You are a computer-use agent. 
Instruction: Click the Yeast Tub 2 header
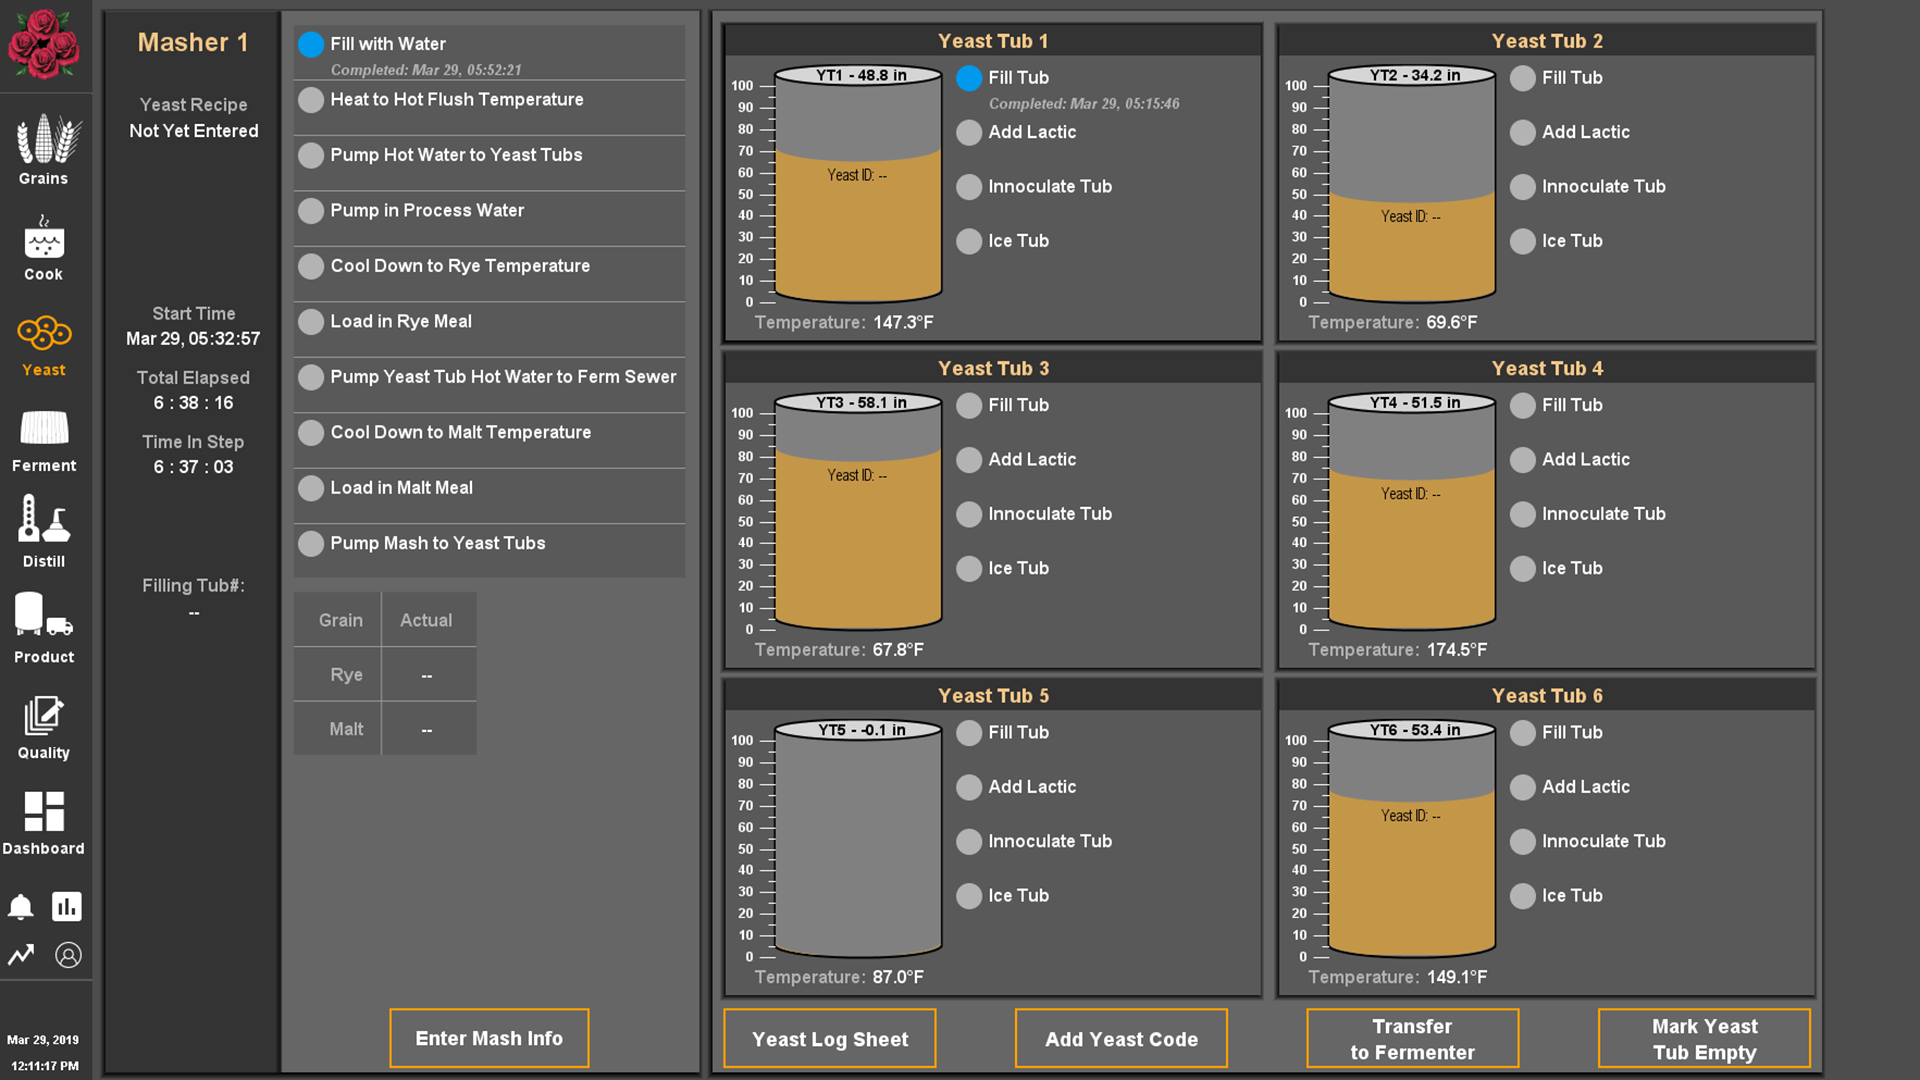(x=1546, y=41)
